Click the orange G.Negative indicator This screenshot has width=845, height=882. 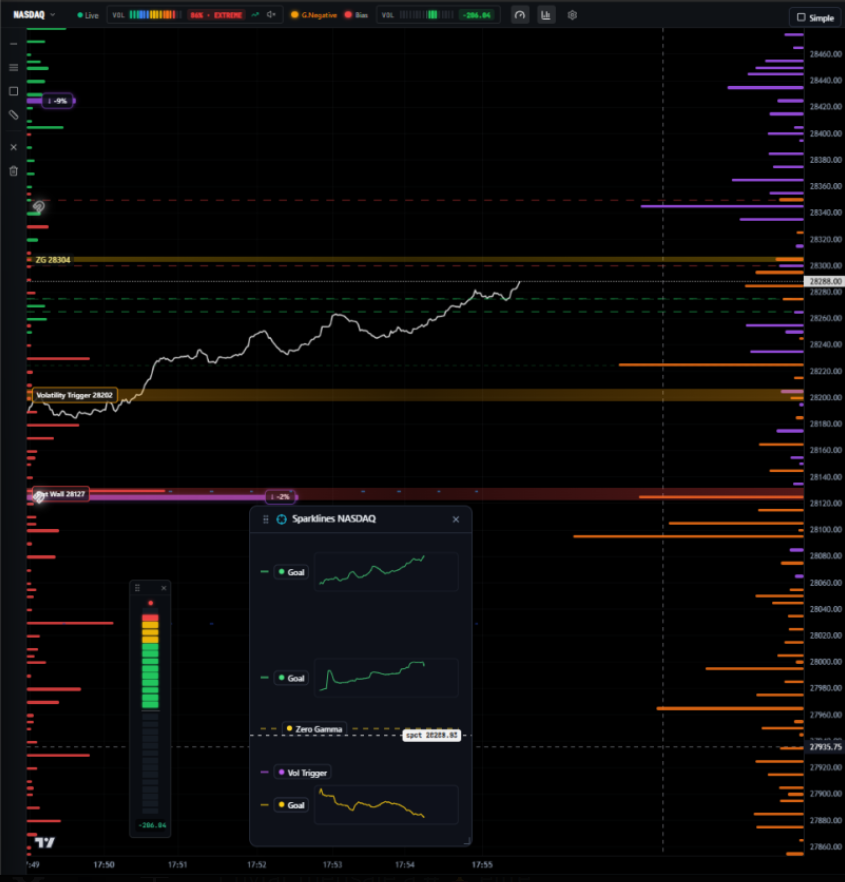(313, 15)
